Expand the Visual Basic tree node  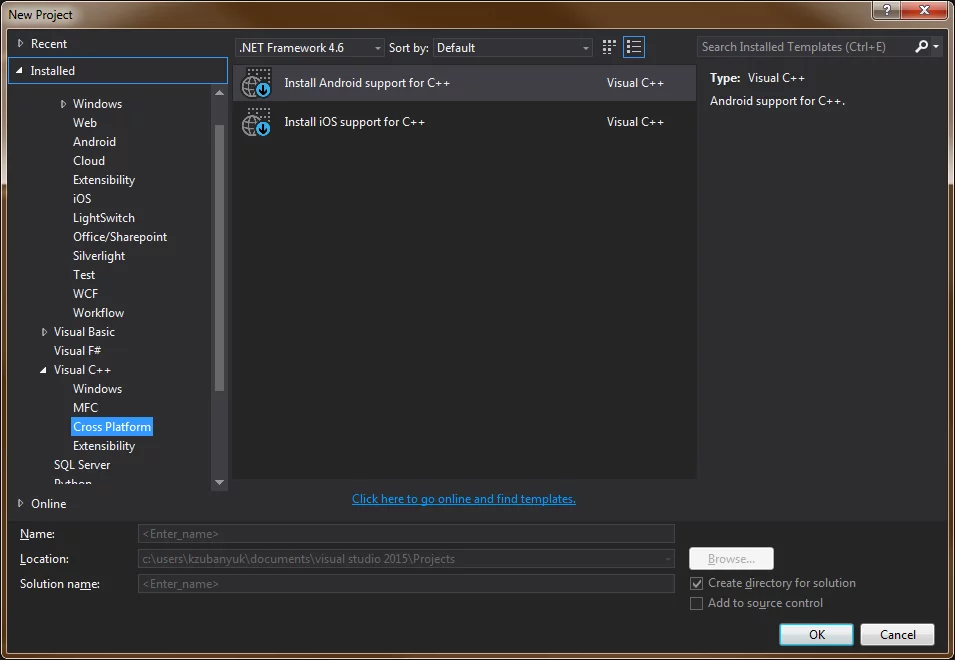(x=44, y=332)
